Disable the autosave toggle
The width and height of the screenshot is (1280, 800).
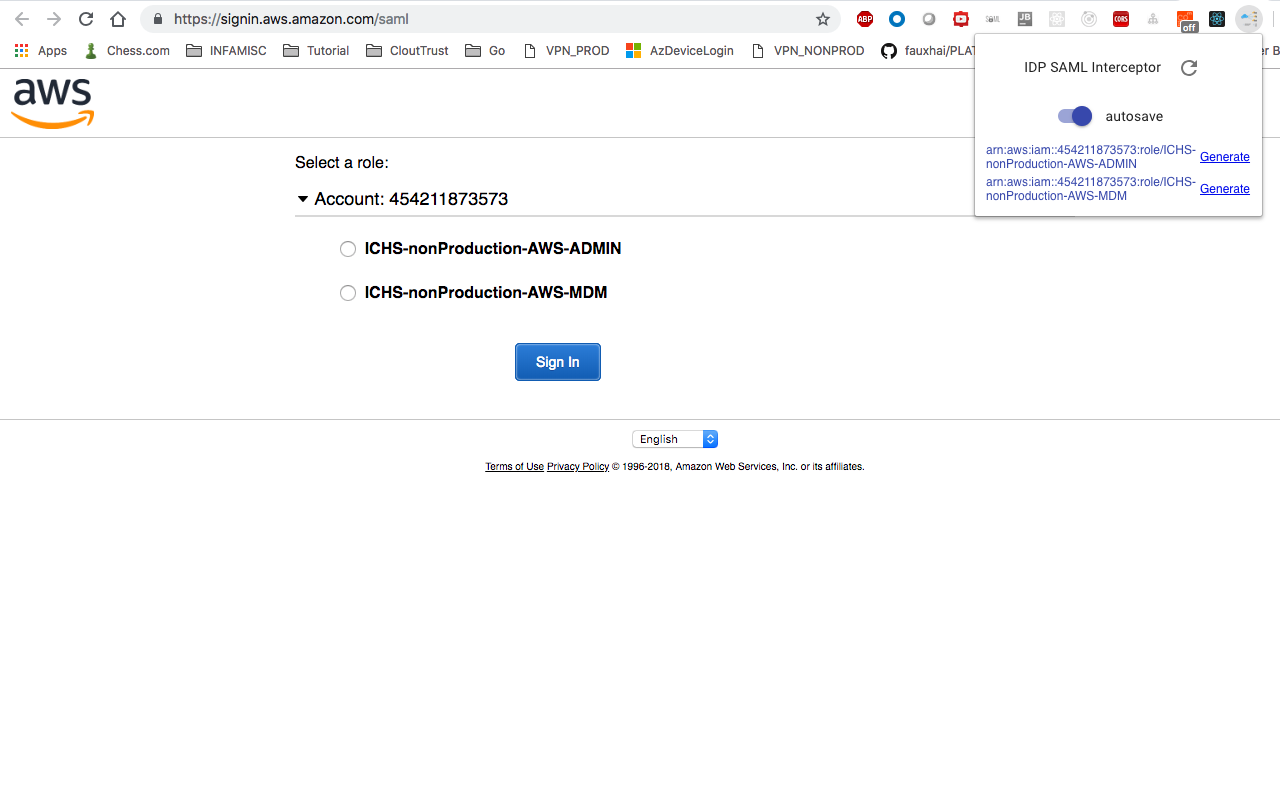1073,116
